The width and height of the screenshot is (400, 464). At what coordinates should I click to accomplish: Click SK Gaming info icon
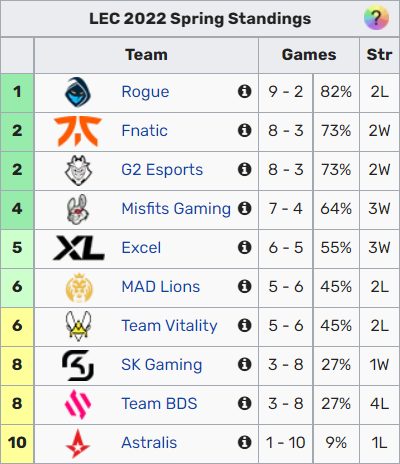[x=244, y=364]
